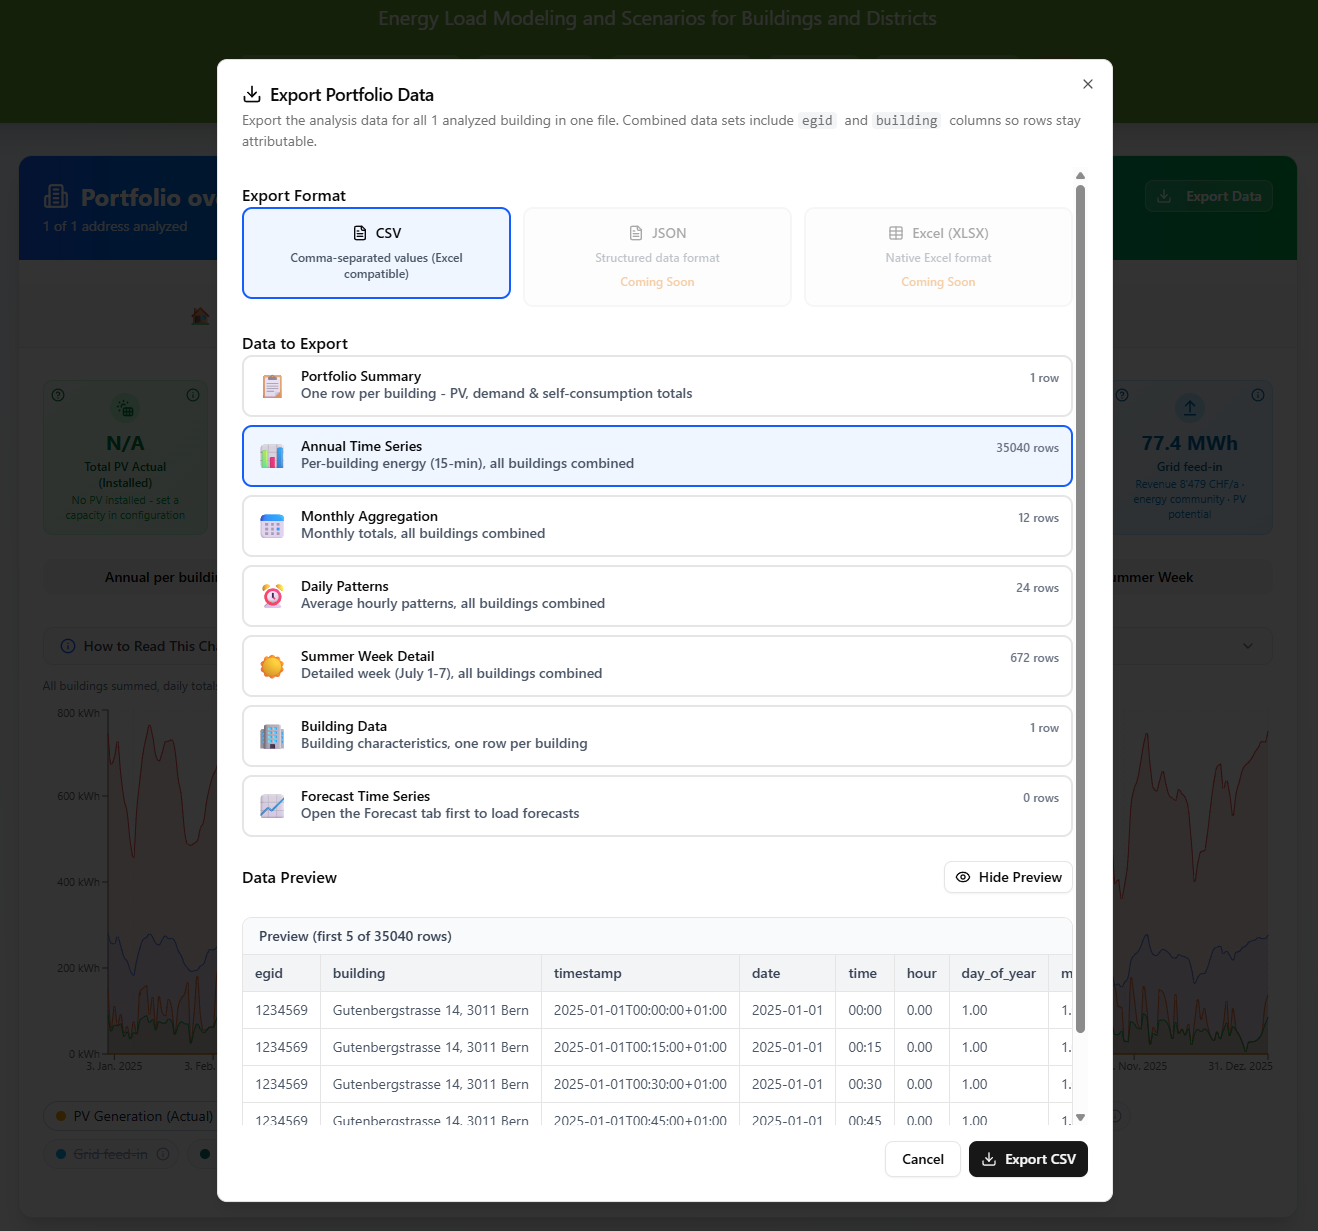Choose the alarm clock icon of Daily Patterns

272,596
